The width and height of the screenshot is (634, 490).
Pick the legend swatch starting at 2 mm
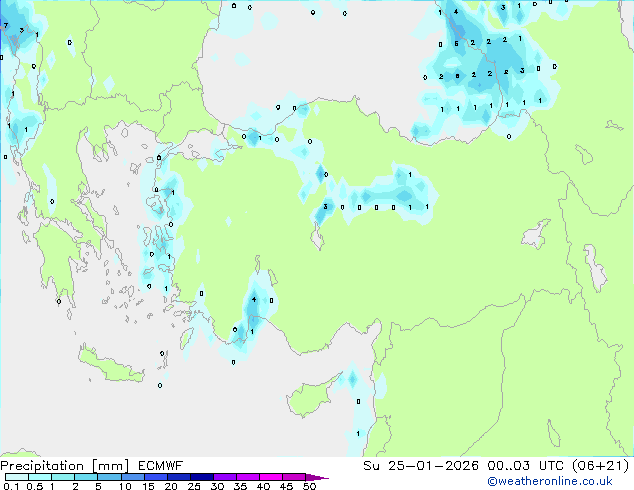86,477
